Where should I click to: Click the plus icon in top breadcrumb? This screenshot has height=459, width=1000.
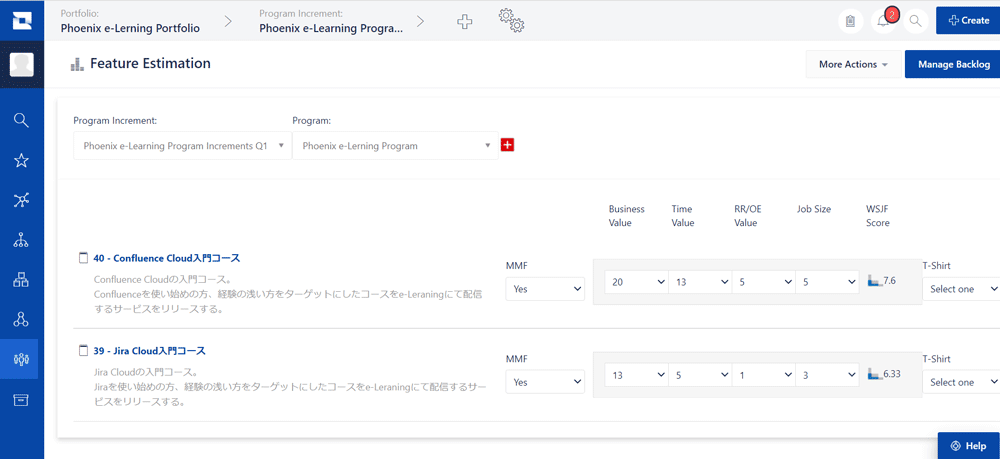point(465,22)
